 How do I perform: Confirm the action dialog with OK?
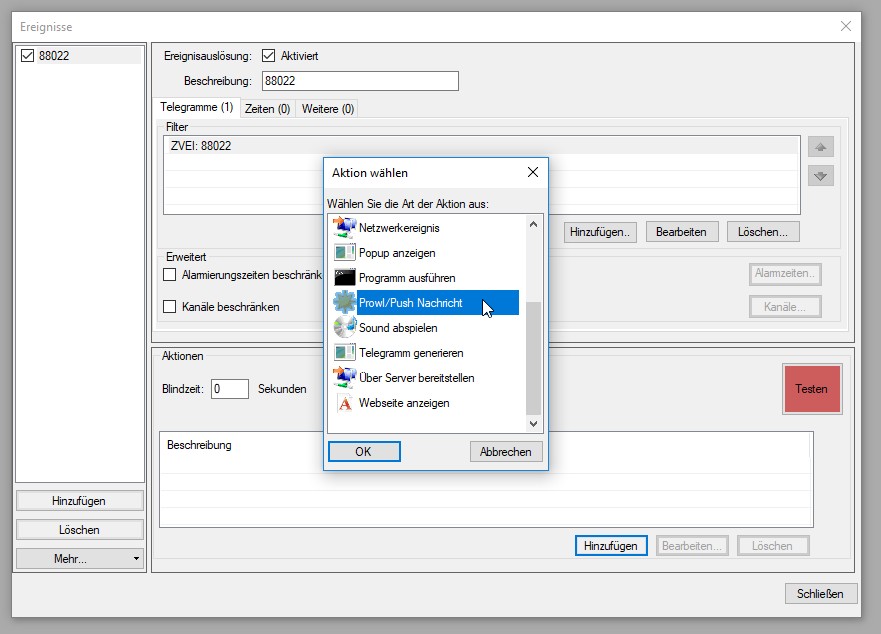point(363,452)
